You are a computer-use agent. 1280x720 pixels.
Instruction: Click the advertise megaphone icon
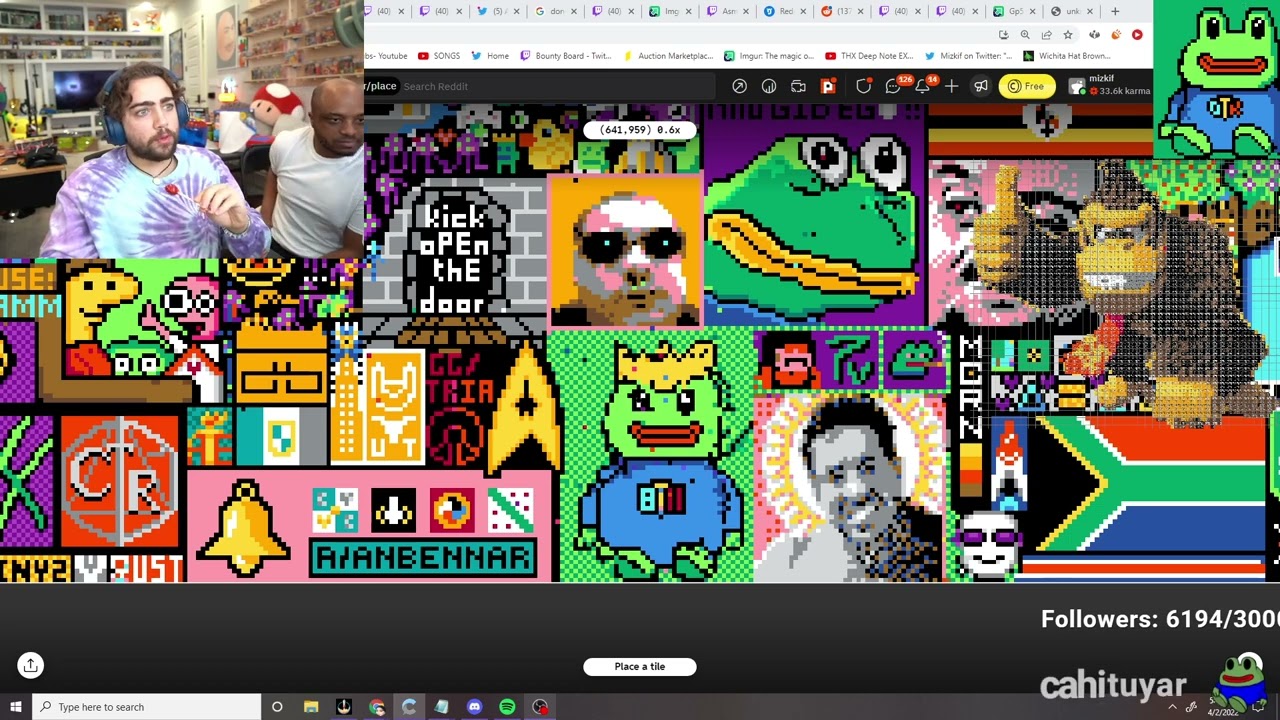pos(981,86)
